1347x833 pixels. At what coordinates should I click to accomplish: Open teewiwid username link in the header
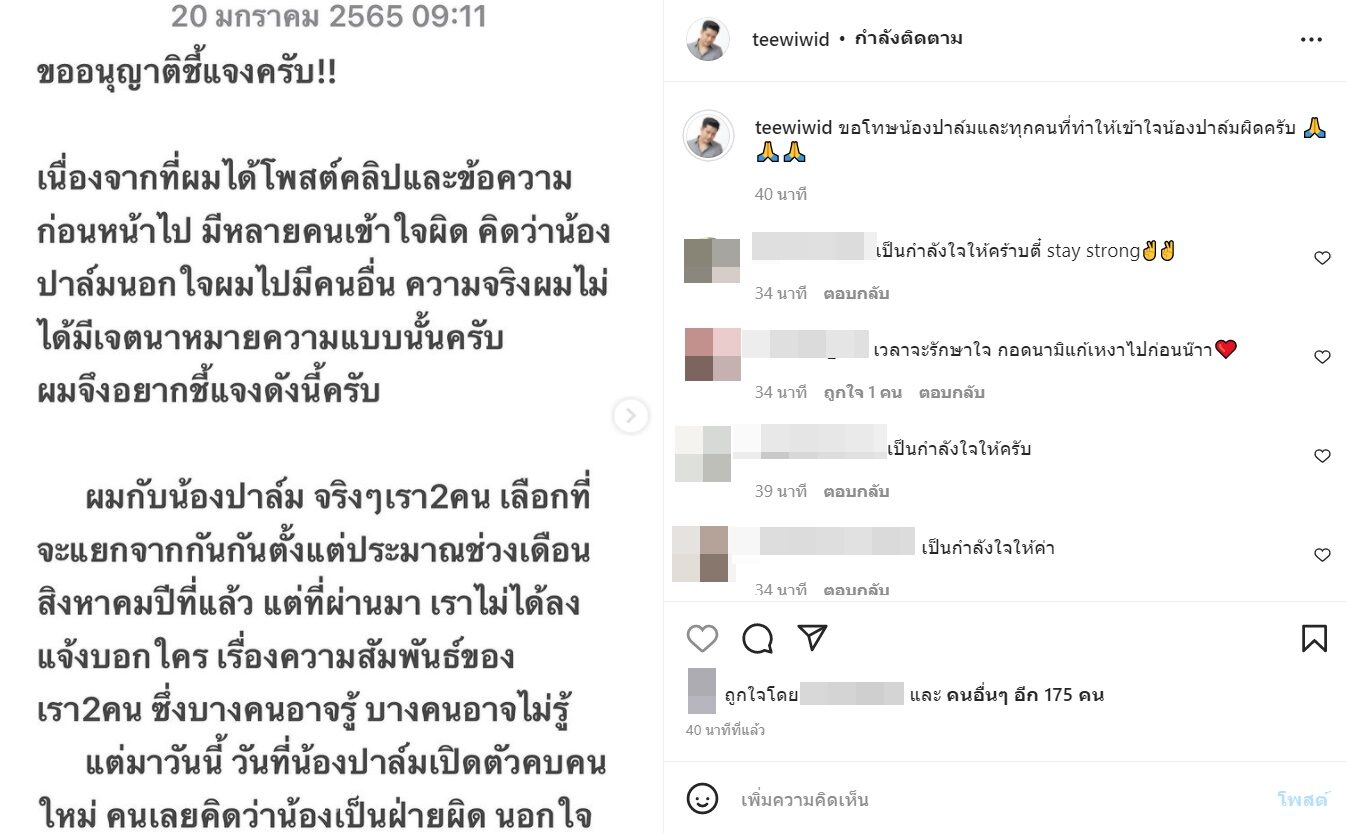coord(790,40)
